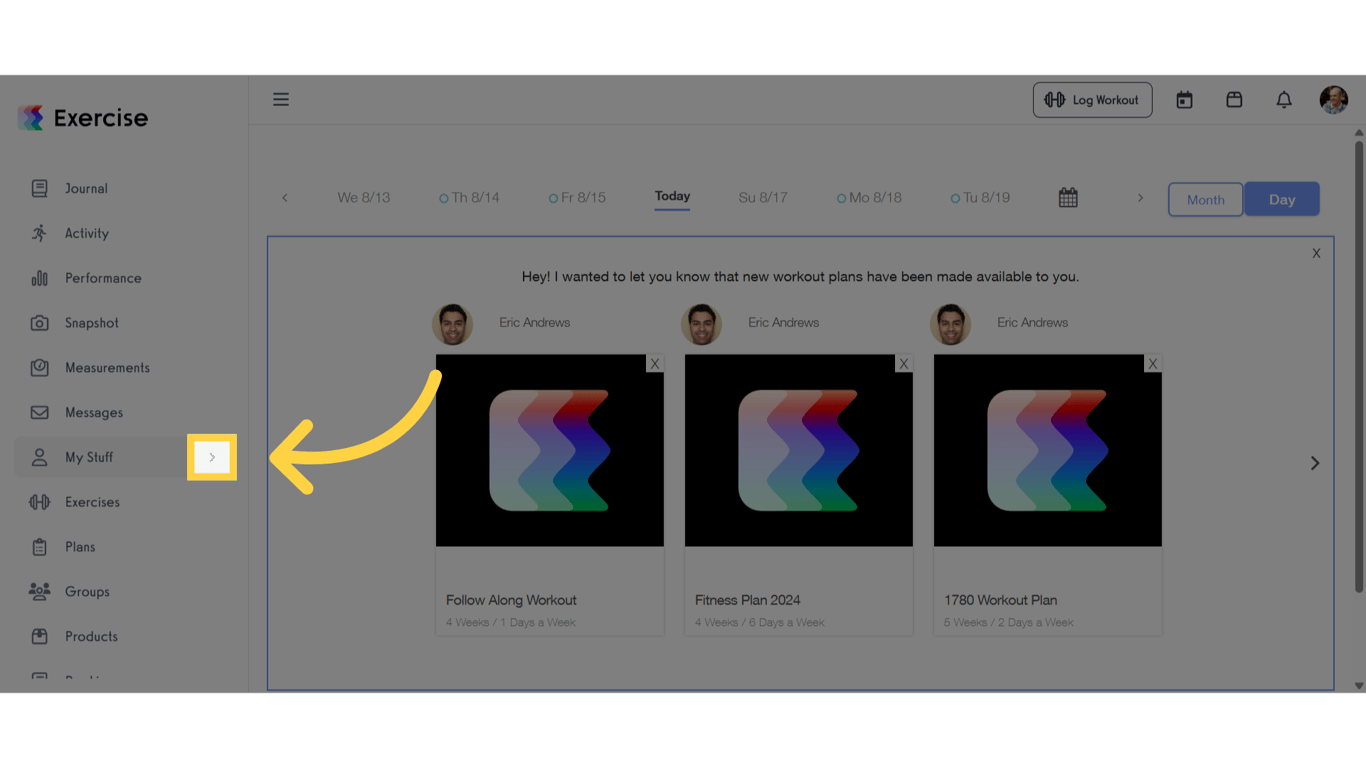Open the calendar date picker
Viewport: 1366px width, 768px height.
click(x=1067, y=197)
